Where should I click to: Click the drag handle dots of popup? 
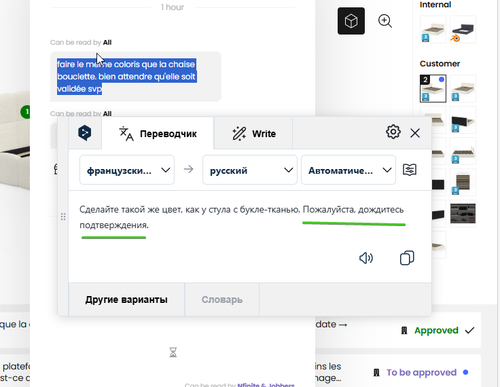point(63,217)
